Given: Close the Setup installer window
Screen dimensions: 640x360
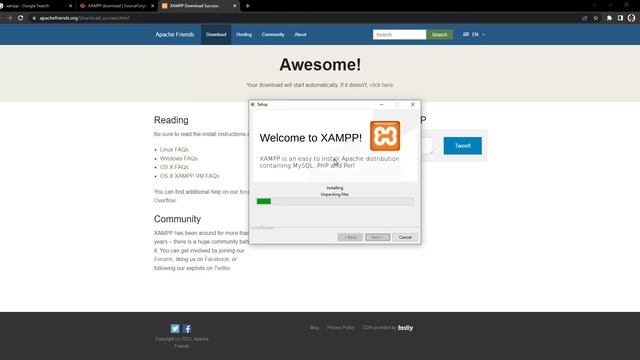Looking at the screenshot, I should point(413,104).
